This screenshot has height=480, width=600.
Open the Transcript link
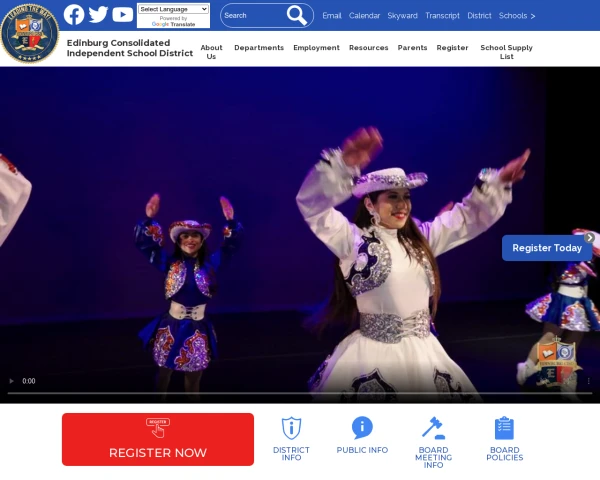(442, 16)
